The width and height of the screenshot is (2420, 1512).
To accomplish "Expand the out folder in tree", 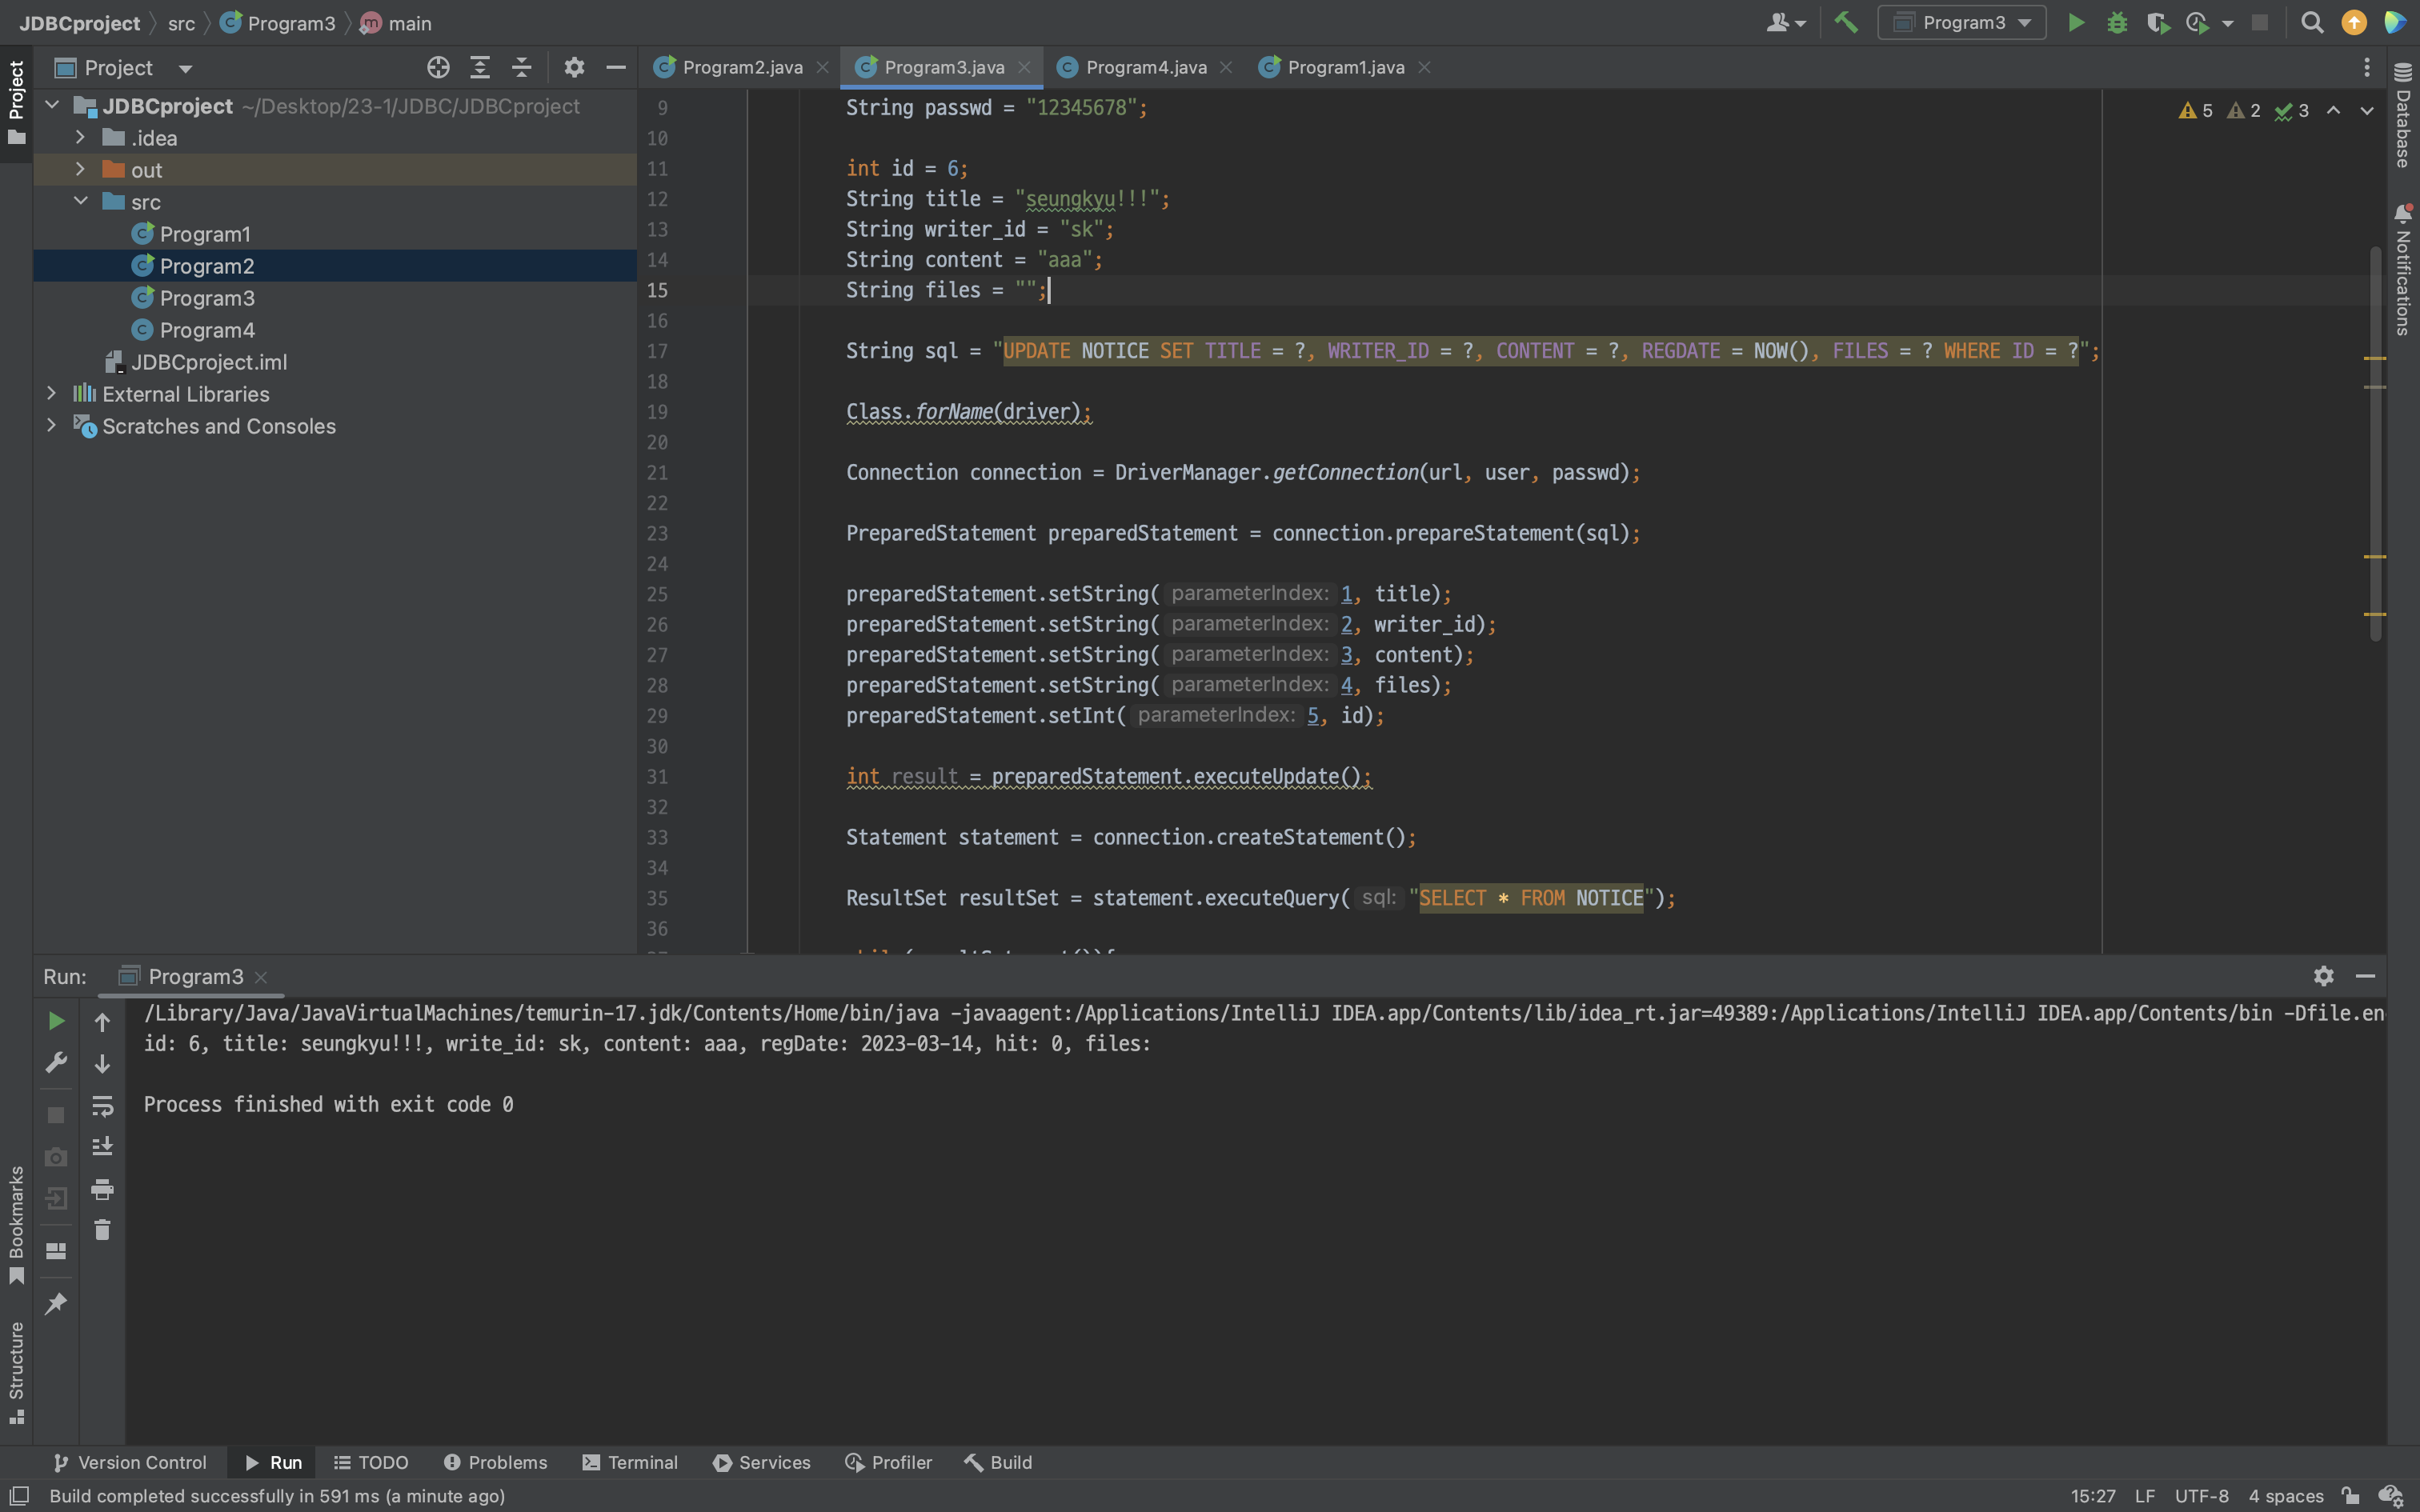I will pos(80,169).
